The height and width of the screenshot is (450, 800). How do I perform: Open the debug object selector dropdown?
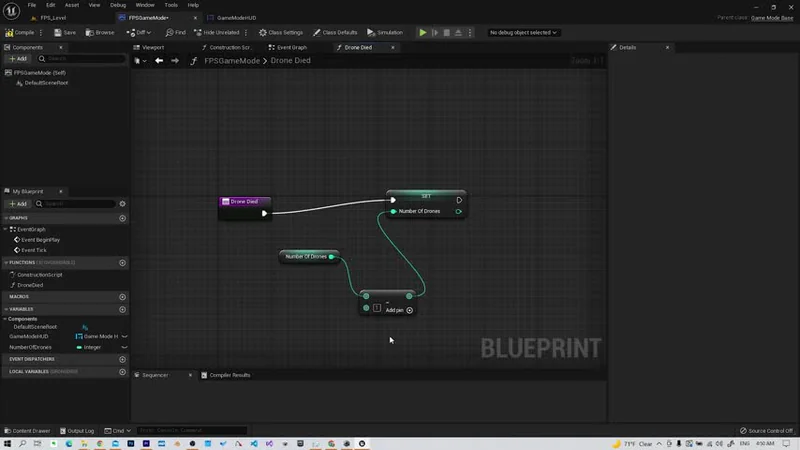523,33
